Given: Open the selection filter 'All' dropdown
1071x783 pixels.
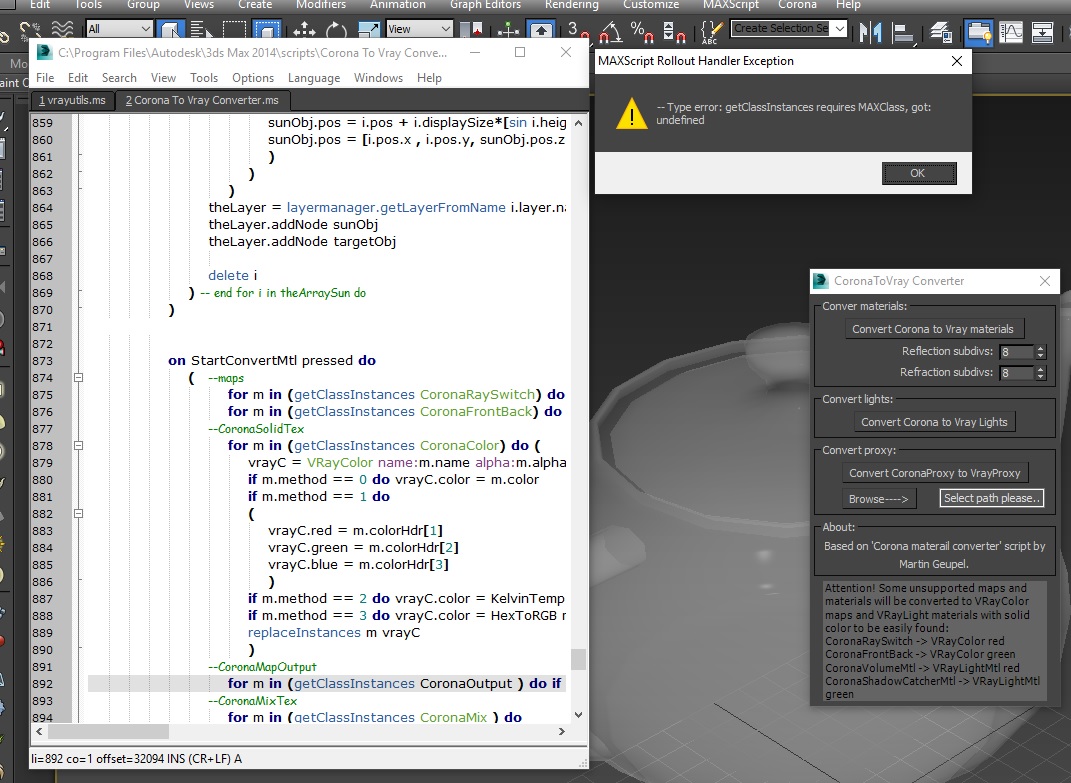Looking at the screenshot, I should [x=119, y=29].
